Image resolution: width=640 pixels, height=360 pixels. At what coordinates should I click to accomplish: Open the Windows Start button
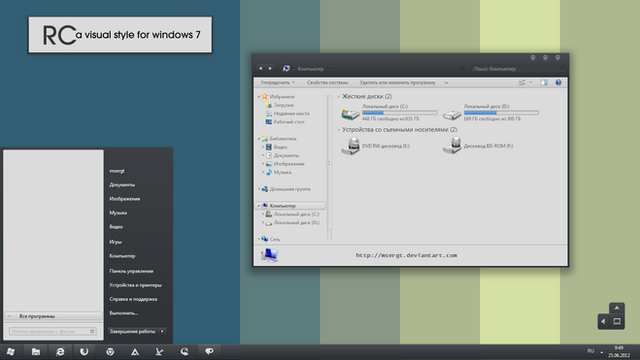pos(11,351)
